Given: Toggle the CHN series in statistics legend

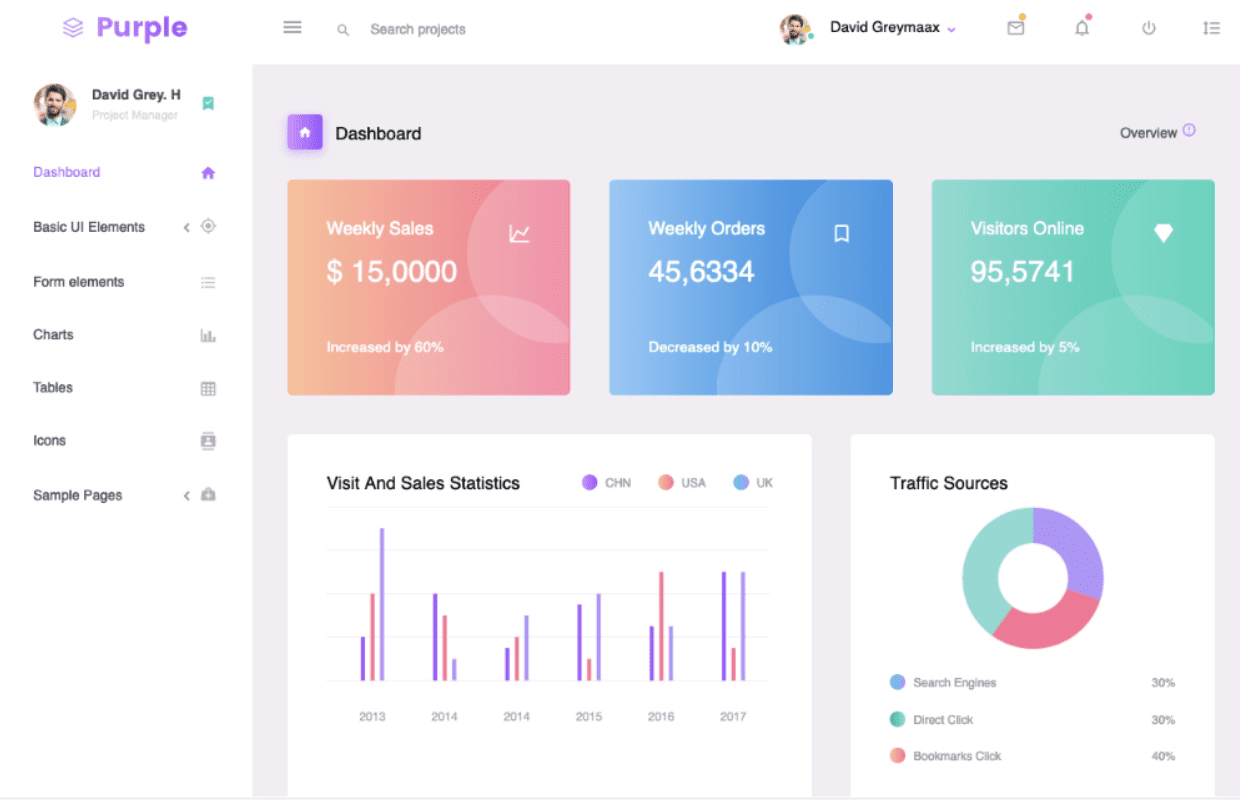Looking at the screenshot, I should coord(606,482).
